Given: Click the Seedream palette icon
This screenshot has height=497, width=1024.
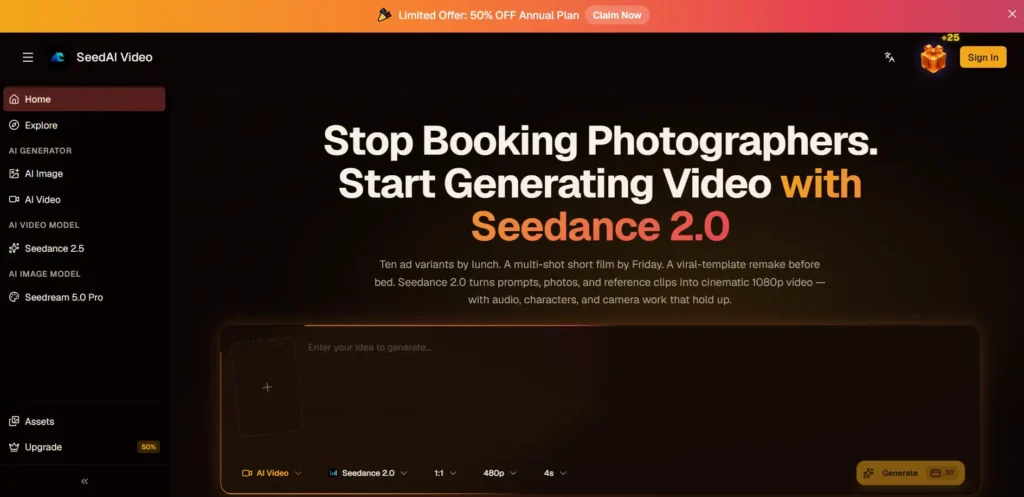Looking at the screenshot, I should [x=14, y=297].
